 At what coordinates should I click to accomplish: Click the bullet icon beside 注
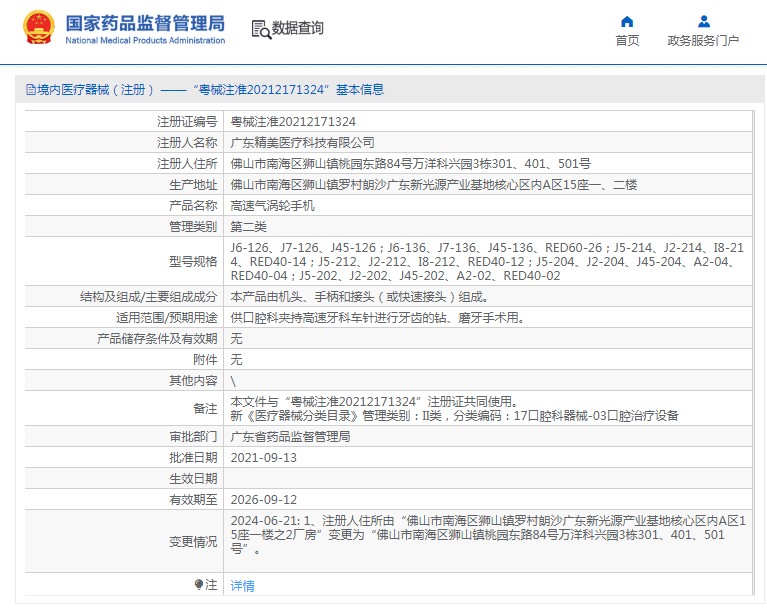coord(199,584)
